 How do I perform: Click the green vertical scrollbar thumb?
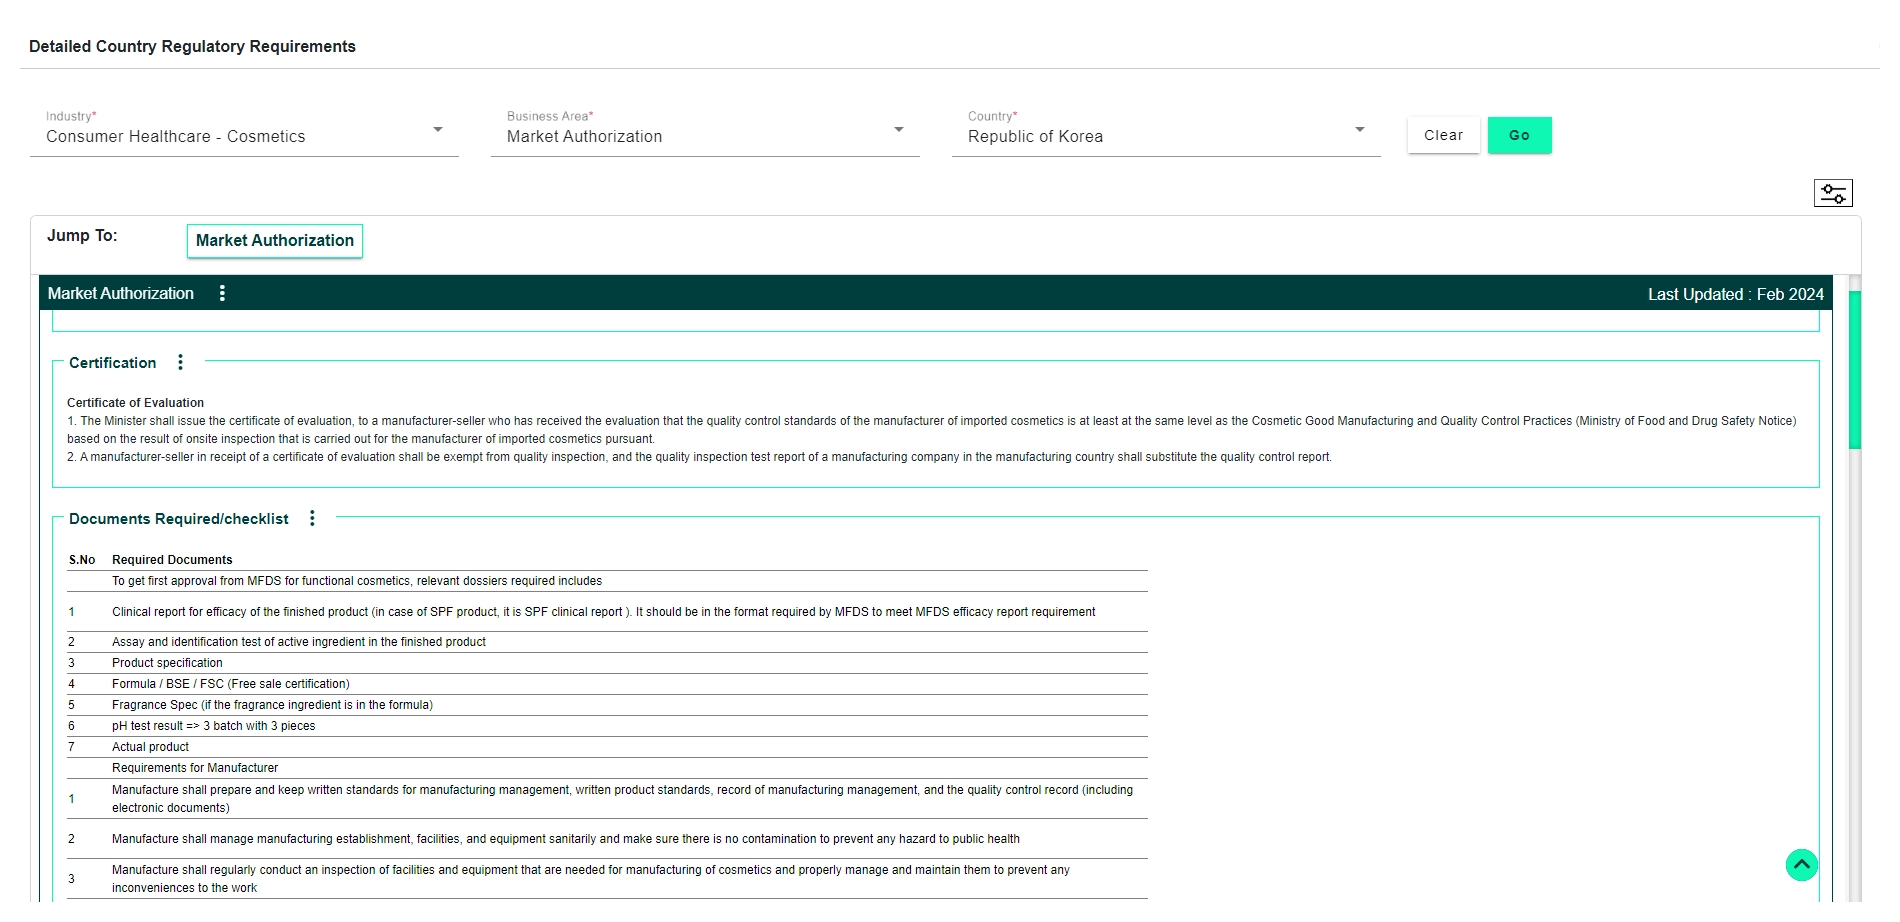coord(1854,370)
